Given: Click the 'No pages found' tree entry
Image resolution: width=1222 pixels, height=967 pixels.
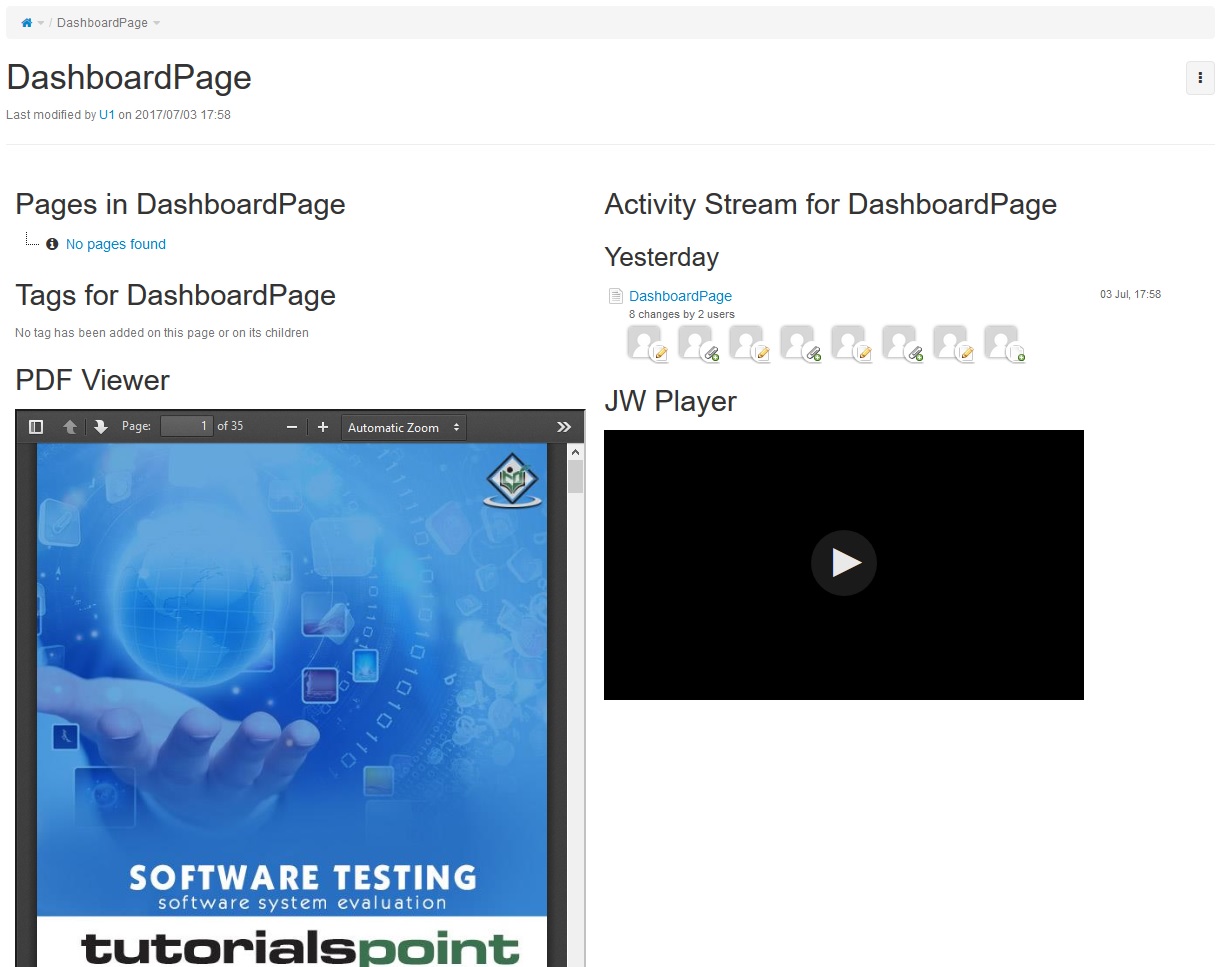Looking at the screenshot, I should coord(115,244).
